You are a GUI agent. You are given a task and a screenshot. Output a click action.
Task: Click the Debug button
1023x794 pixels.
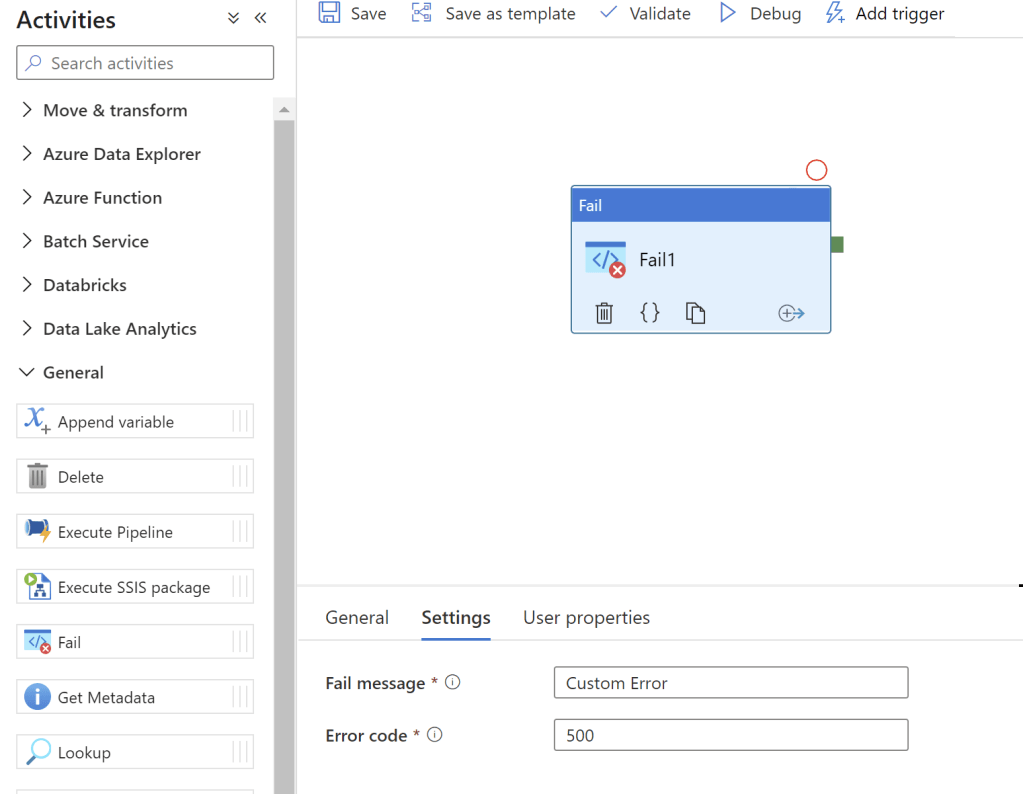pos(760,13)
